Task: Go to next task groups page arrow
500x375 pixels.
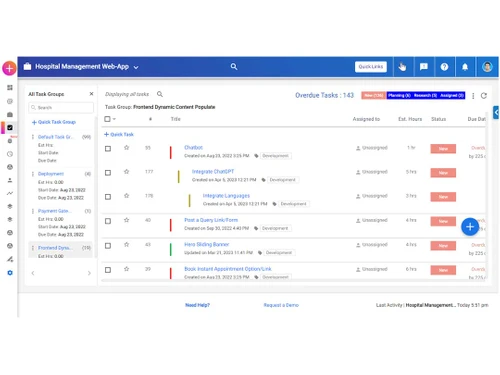Action: tap(89, 273)
